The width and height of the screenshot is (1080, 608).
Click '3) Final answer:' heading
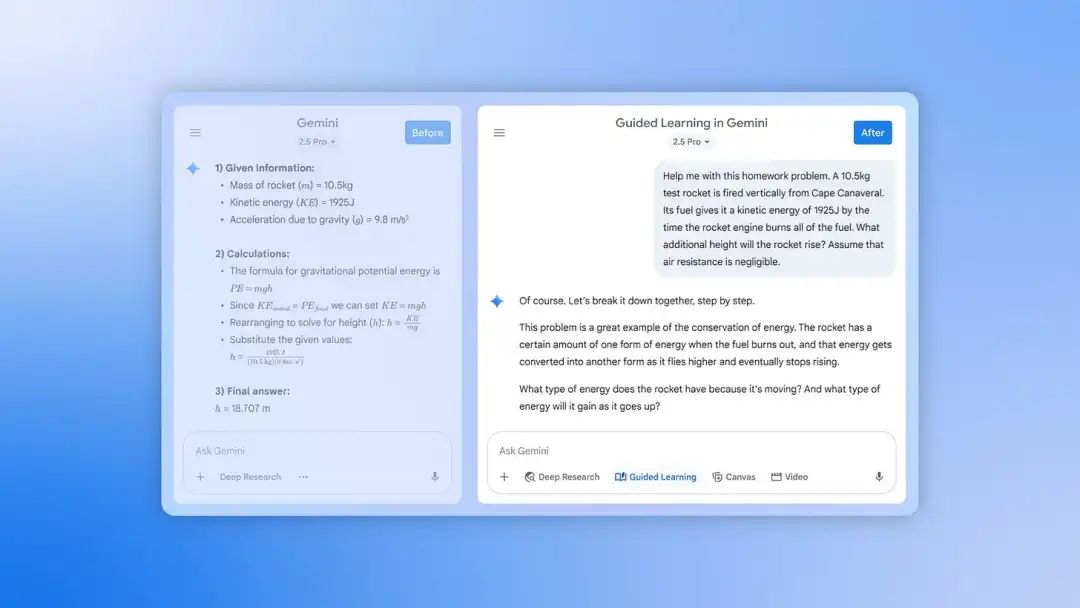[x=252, y=391]
